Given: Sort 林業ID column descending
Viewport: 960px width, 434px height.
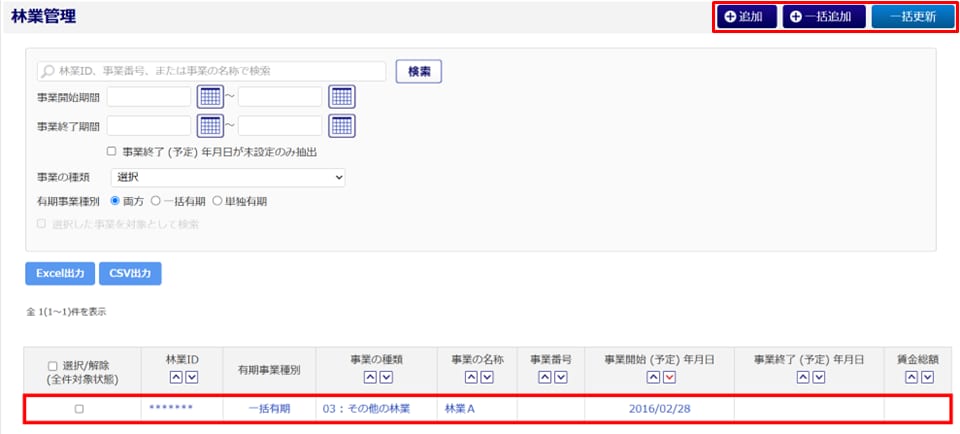Looking at the screenshot, I should [x=191, y=378].
